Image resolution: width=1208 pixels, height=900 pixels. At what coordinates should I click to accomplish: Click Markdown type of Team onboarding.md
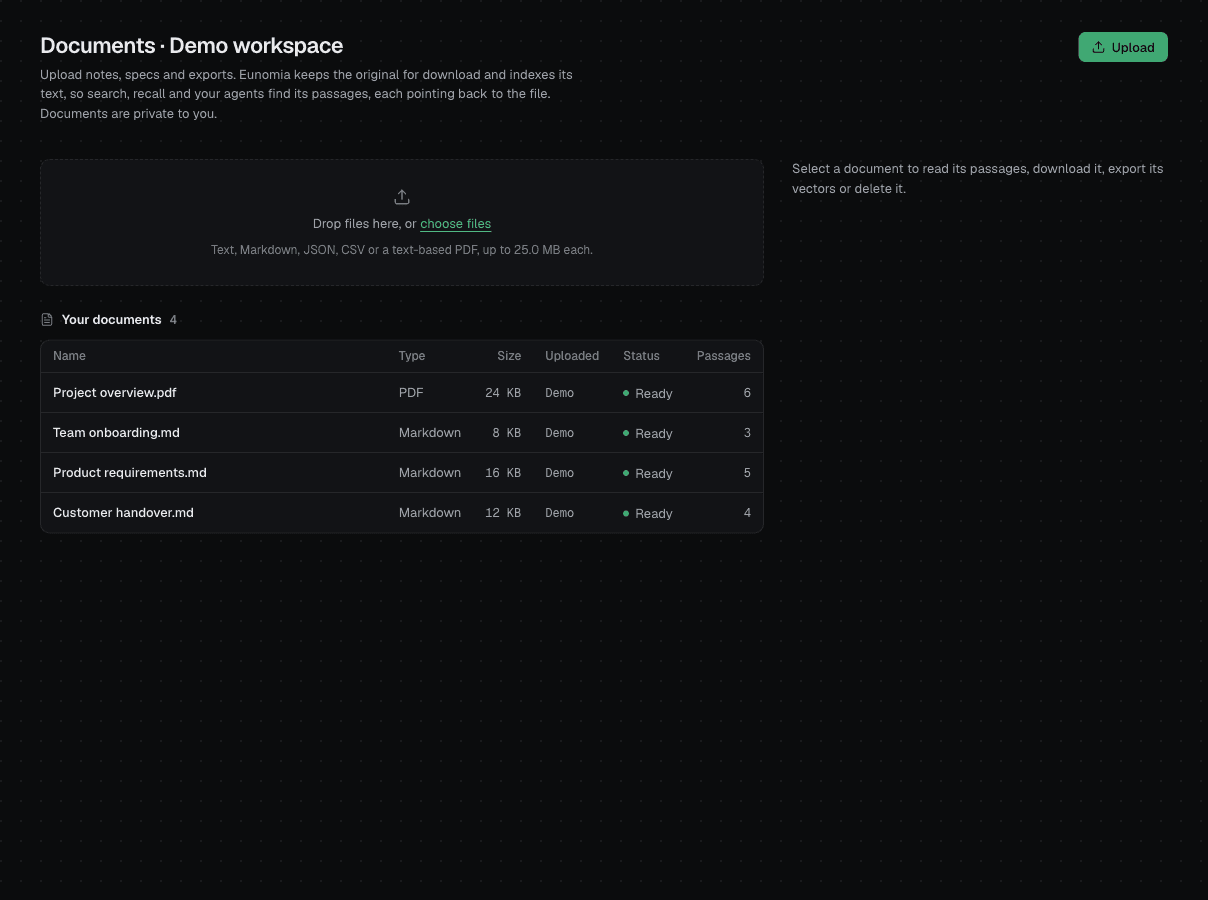point(430,433)
